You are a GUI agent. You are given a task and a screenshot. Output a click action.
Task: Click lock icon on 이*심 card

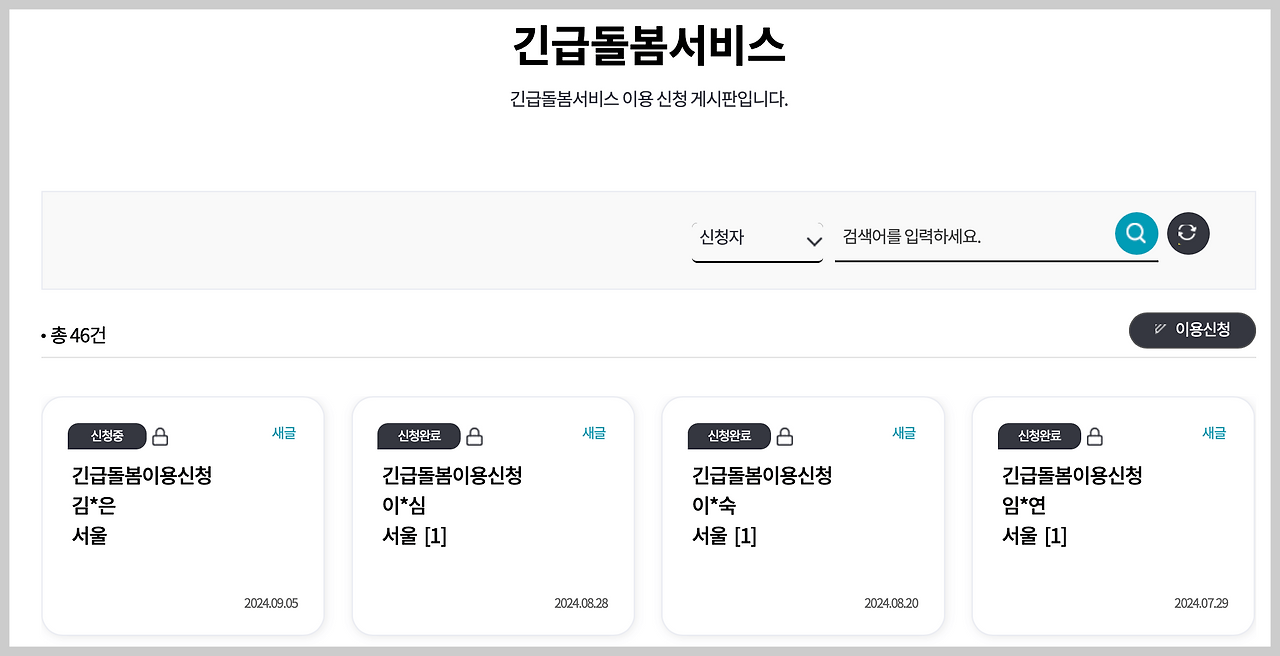475,437
